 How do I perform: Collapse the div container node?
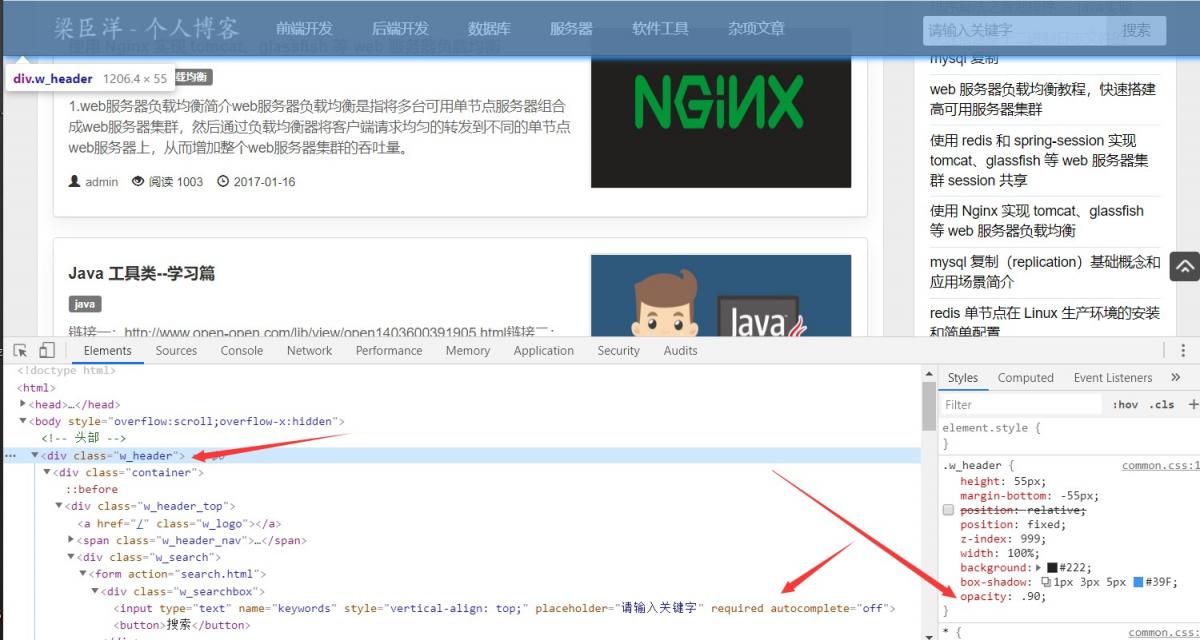point(47,472)
